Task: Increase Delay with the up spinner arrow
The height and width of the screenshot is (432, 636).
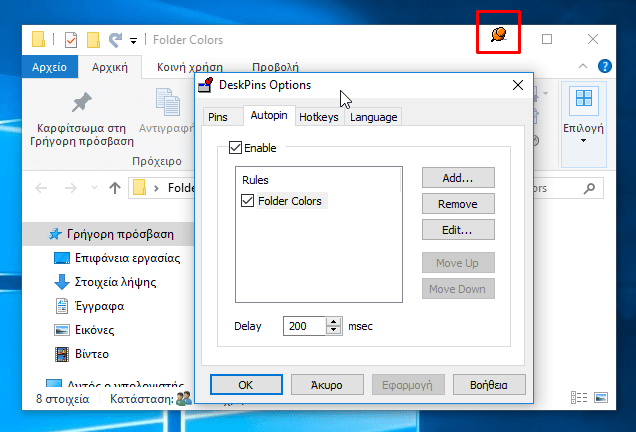Action: coord(333,321)
